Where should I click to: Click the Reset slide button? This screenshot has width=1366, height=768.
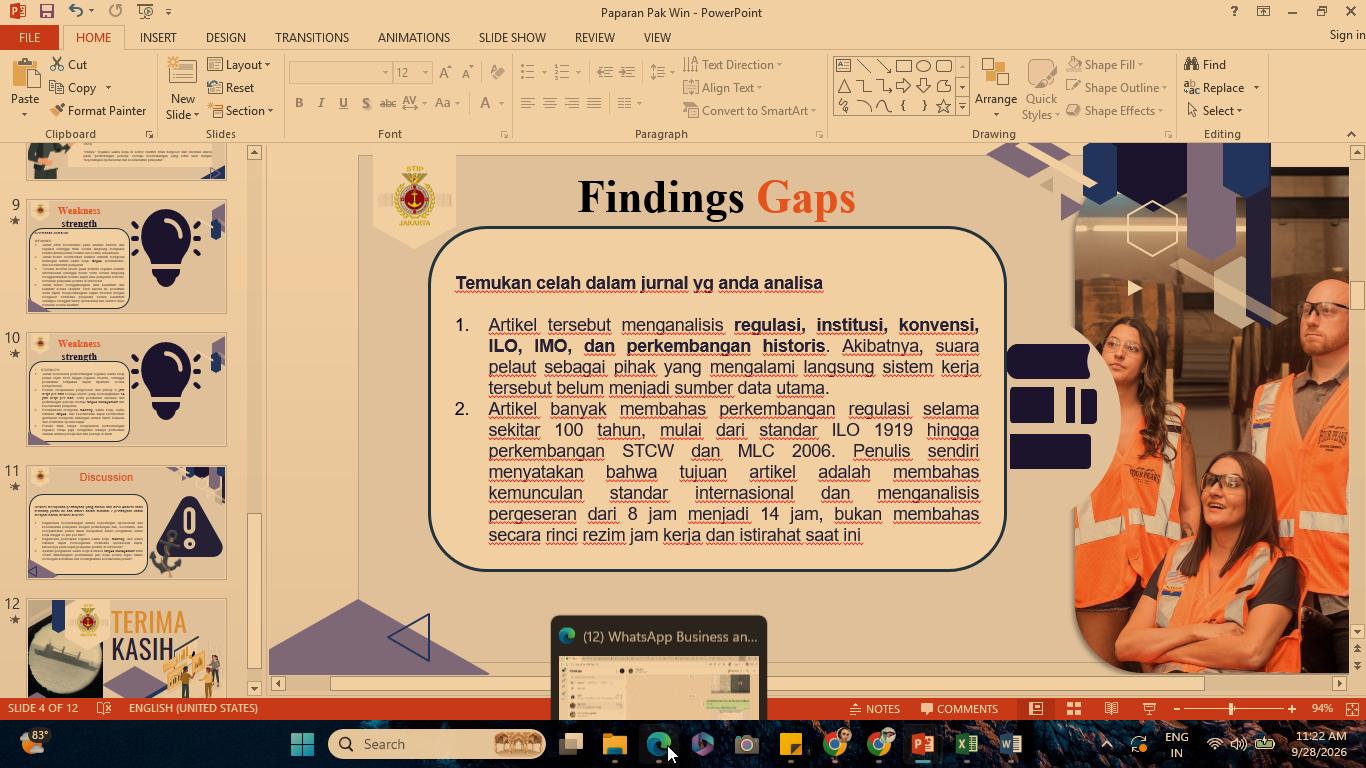pos(231,88)
